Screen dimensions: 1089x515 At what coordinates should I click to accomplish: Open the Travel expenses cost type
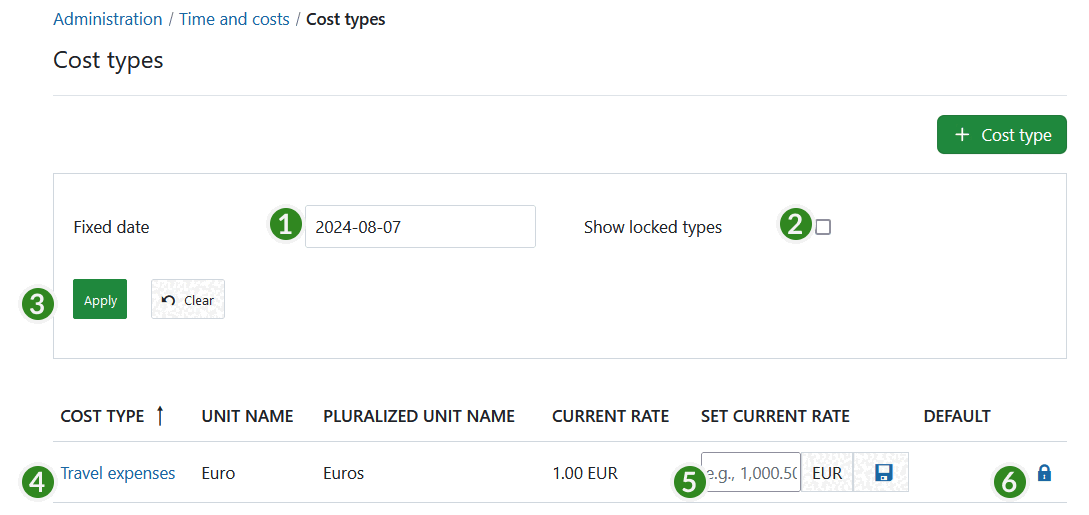pyautogui.click(x=118, y=473)
